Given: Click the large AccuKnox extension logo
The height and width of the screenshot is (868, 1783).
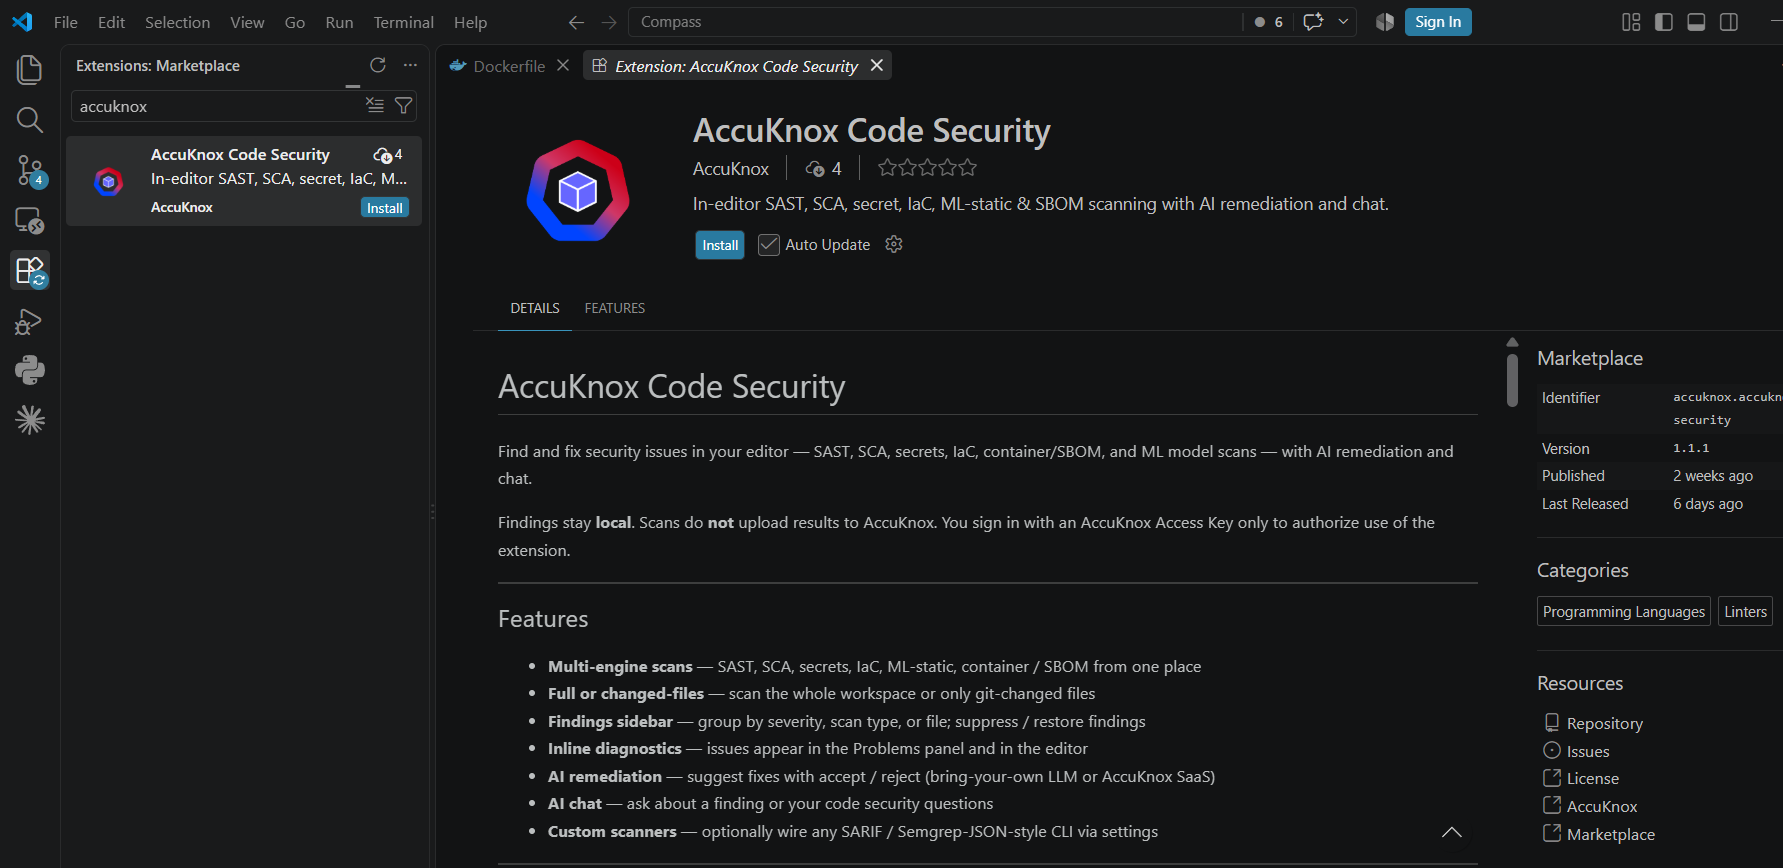Looking at the screenshot, I should (578, 191).
